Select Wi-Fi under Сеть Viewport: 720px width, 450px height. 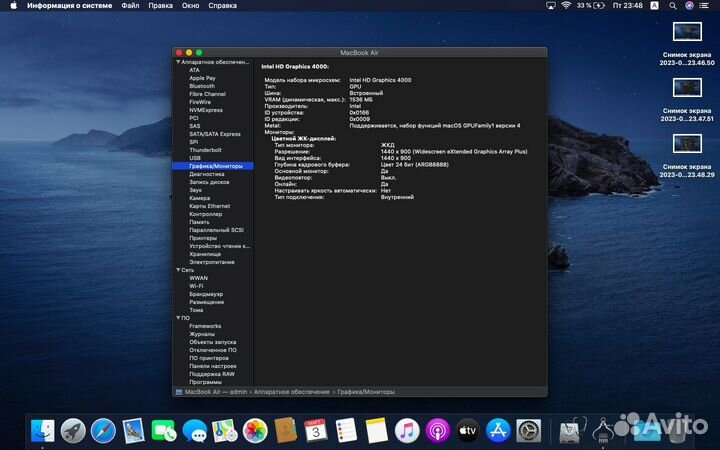tap(196, 286)
